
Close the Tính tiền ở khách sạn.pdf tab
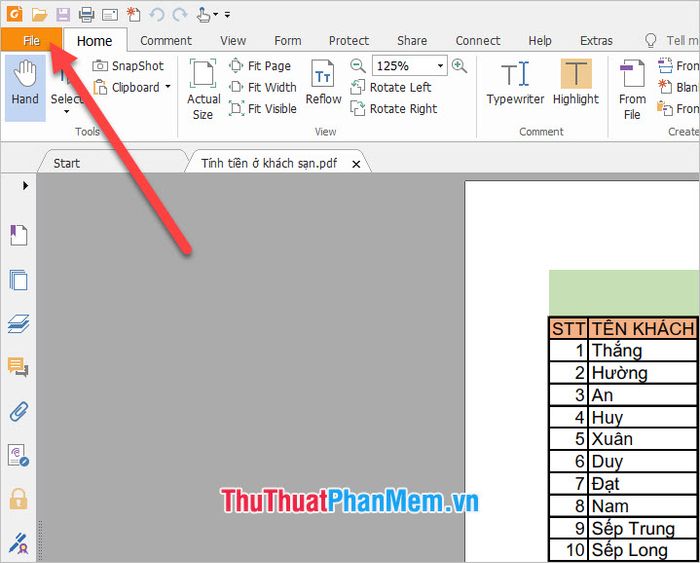(x=356, y=164)
